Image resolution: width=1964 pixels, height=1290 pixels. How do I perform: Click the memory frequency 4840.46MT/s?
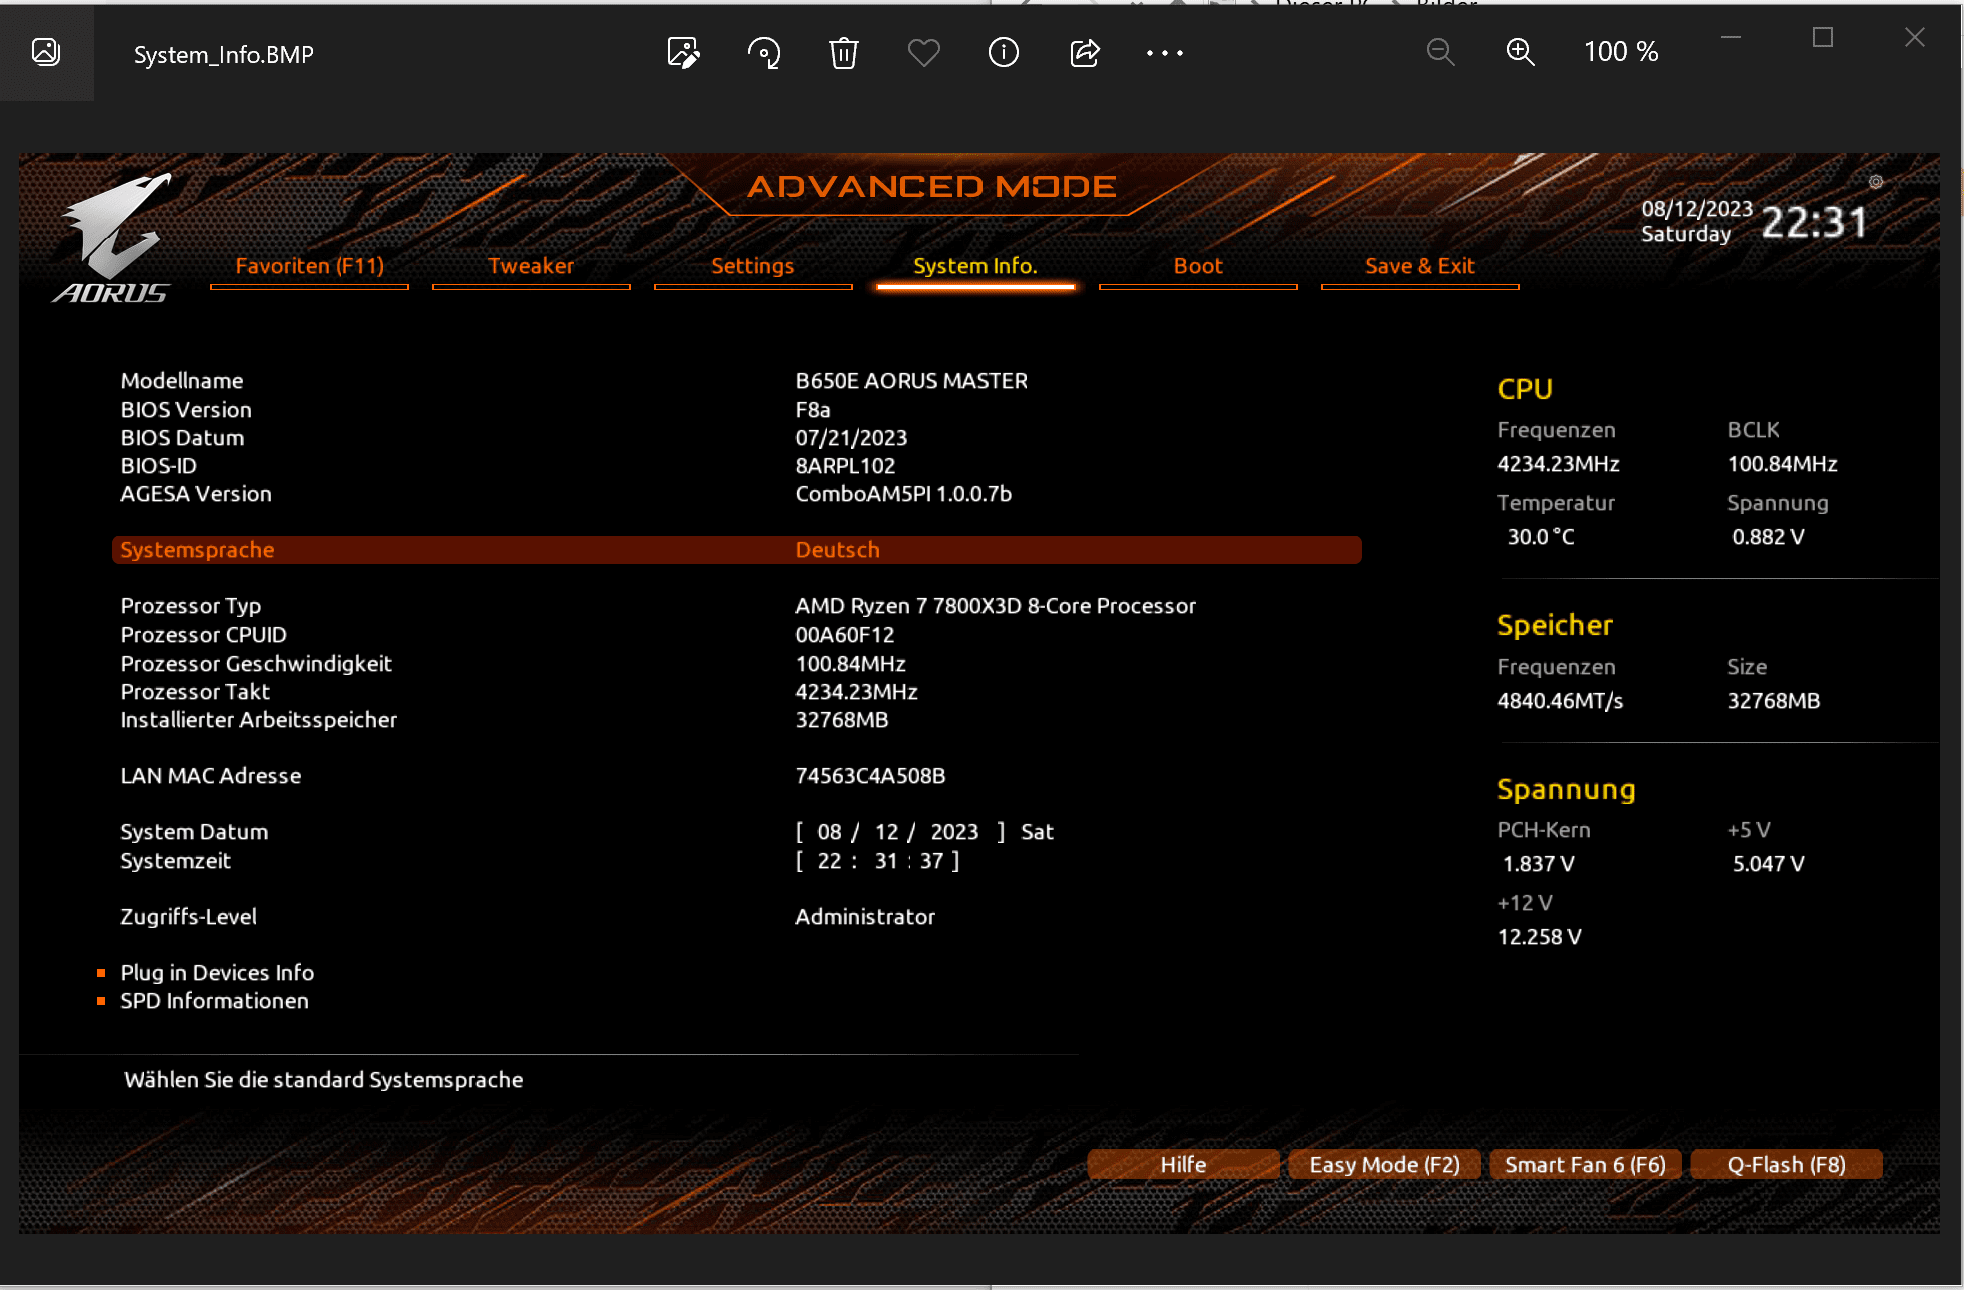1560,701
